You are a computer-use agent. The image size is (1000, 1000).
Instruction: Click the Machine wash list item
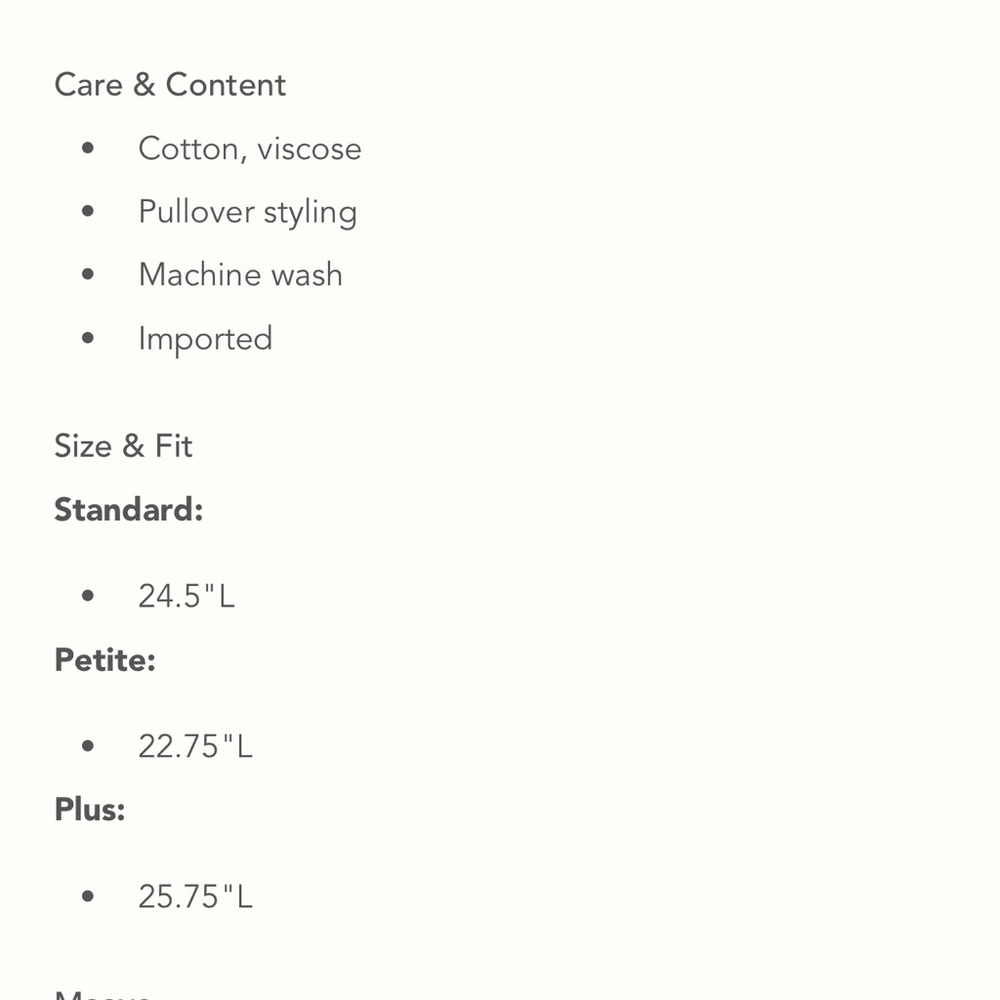240,275
